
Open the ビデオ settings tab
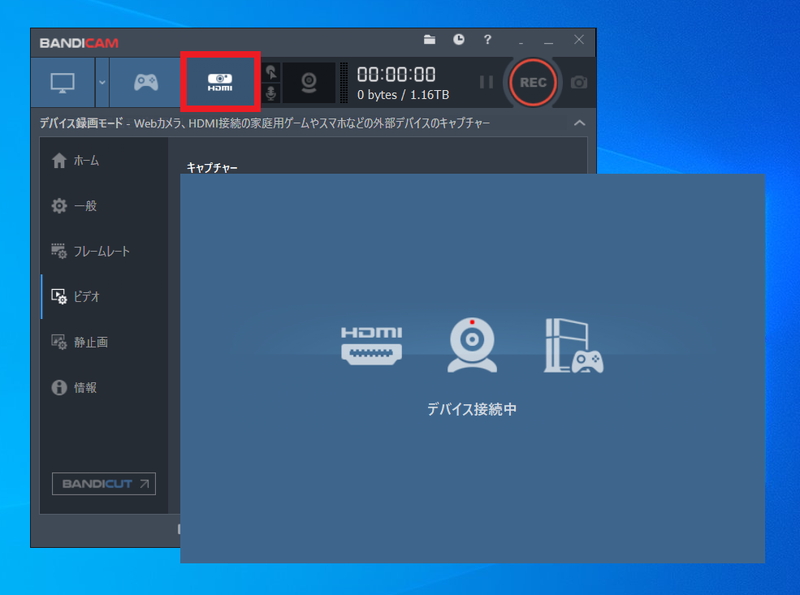pyautogui.click(x=104, y=296)
